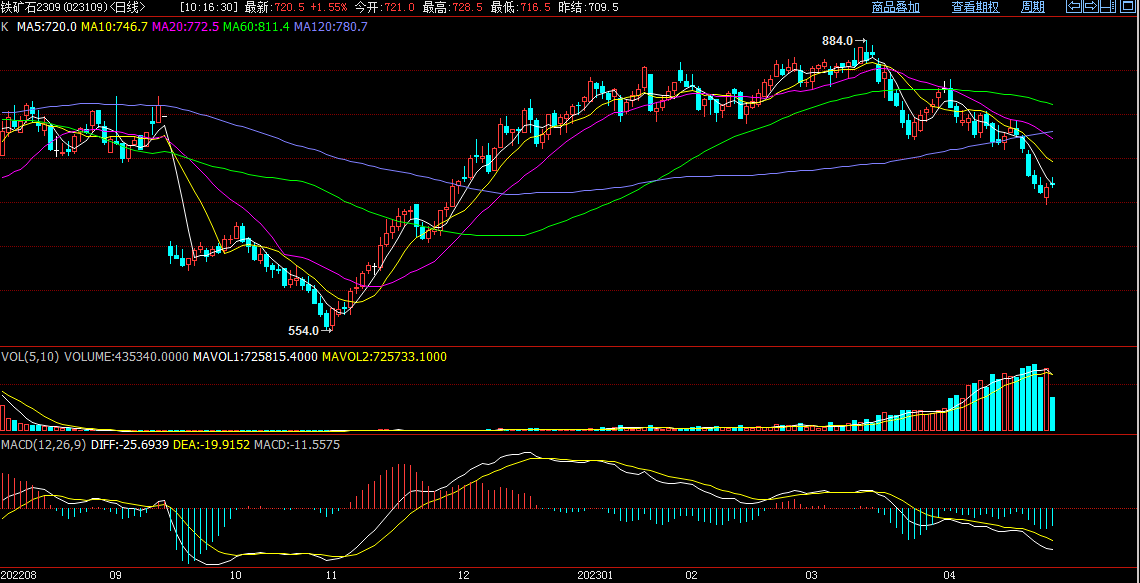Click the 03 month axis label

(x=810, y=575)
